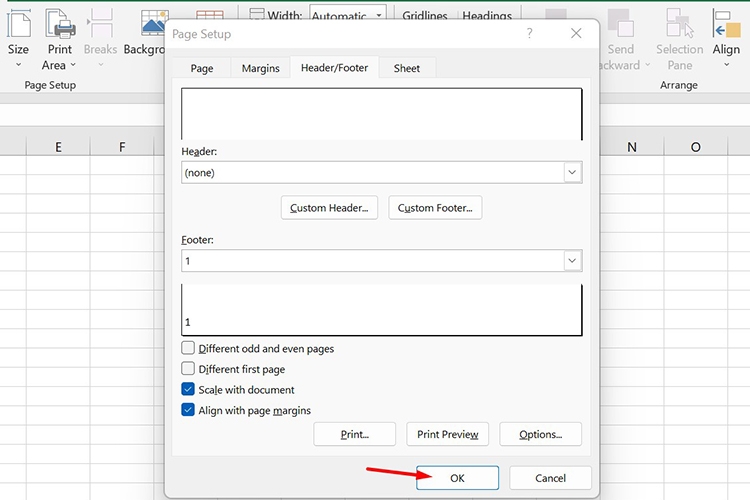This screenshot has height=500, width=750.
Task: Click the Custom Header button
Action: 329,208
